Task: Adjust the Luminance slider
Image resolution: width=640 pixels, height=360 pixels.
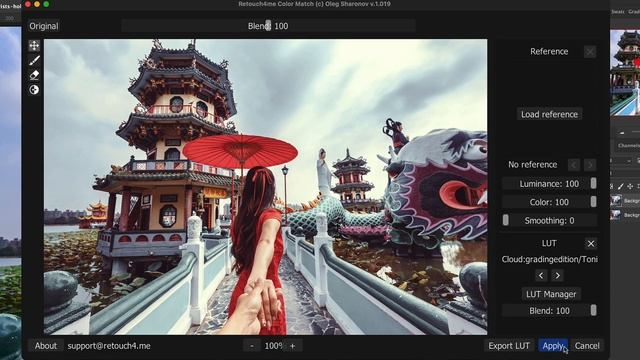Action: tap(549, 184)
